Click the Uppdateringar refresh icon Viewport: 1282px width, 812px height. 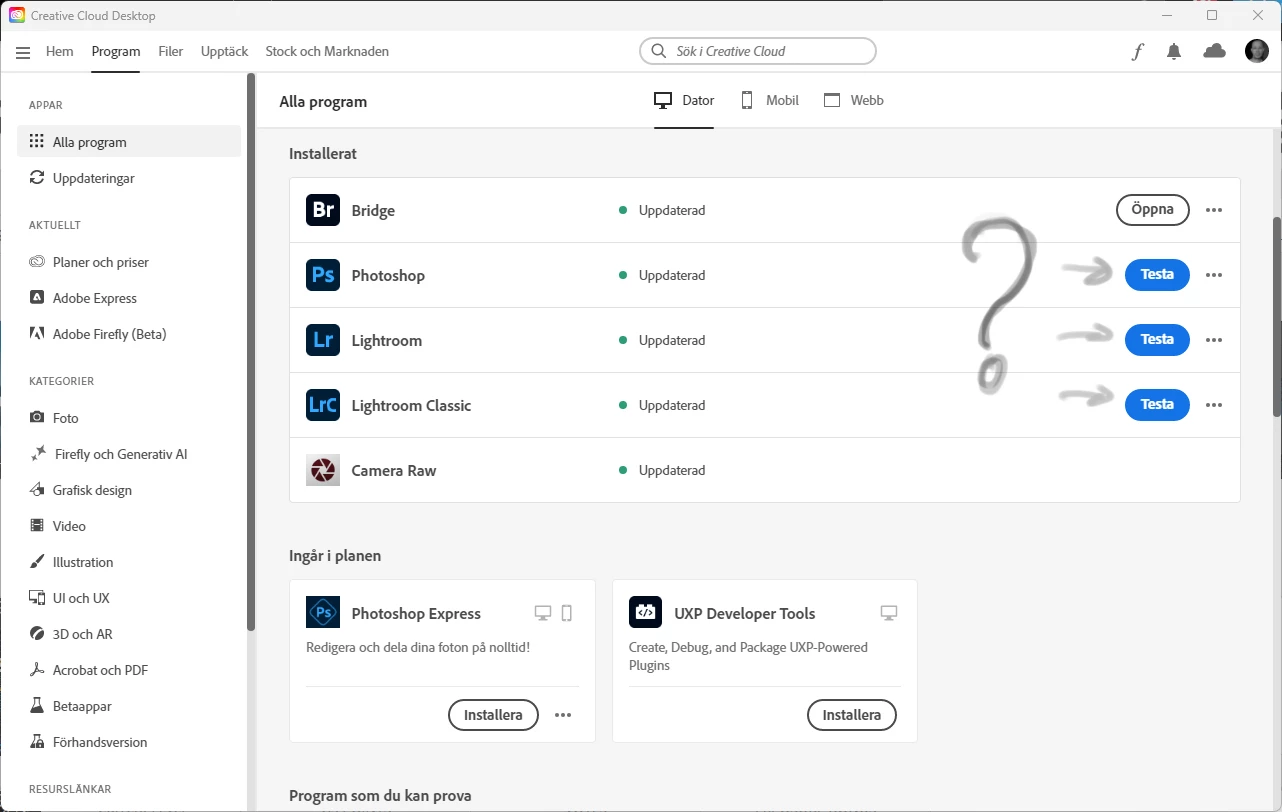coord(37,178)
